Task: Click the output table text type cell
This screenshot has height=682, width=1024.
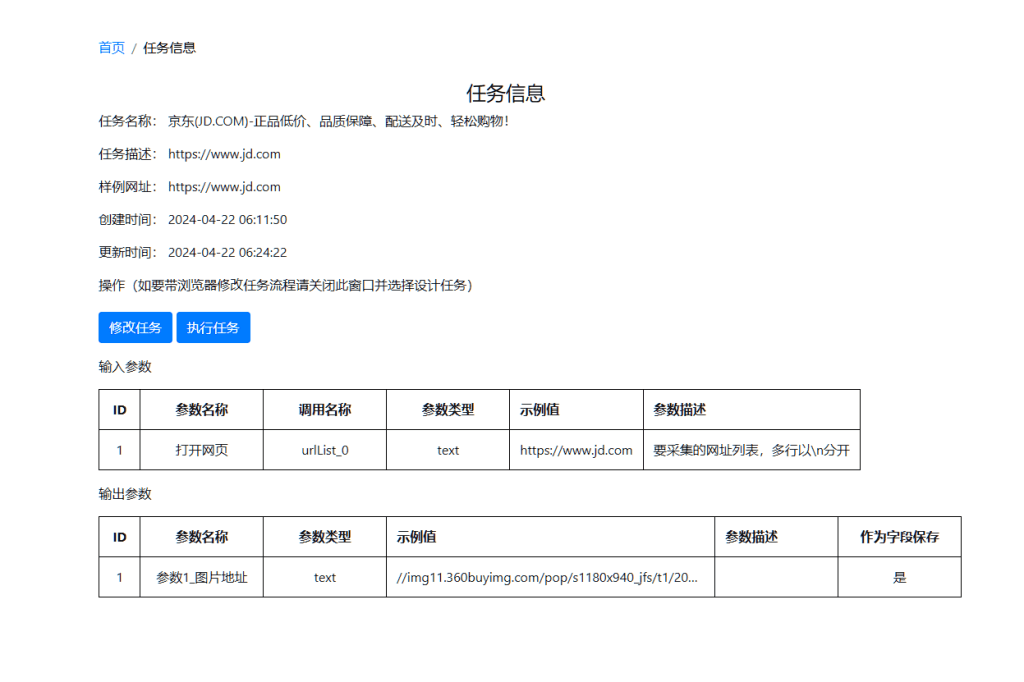Action: (x=325, y=577)
